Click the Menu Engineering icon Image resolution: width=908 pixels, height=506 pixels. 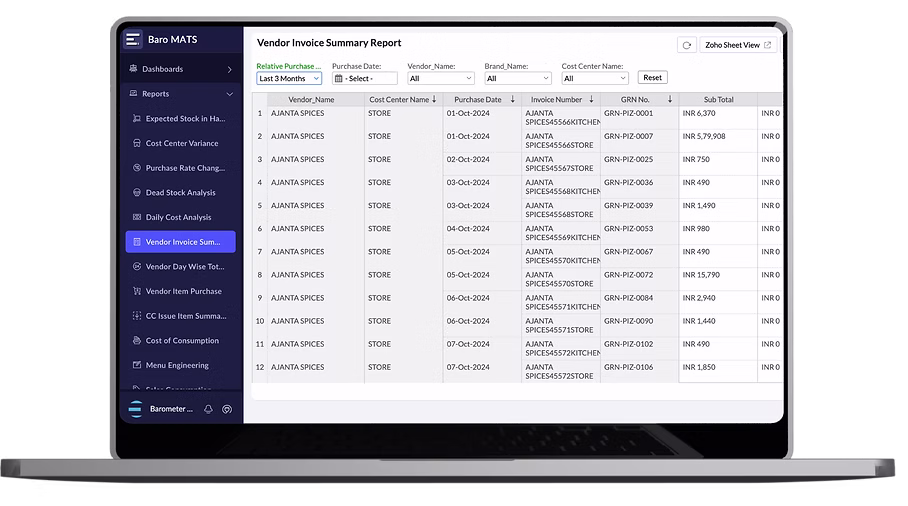[x=137, y=365]
